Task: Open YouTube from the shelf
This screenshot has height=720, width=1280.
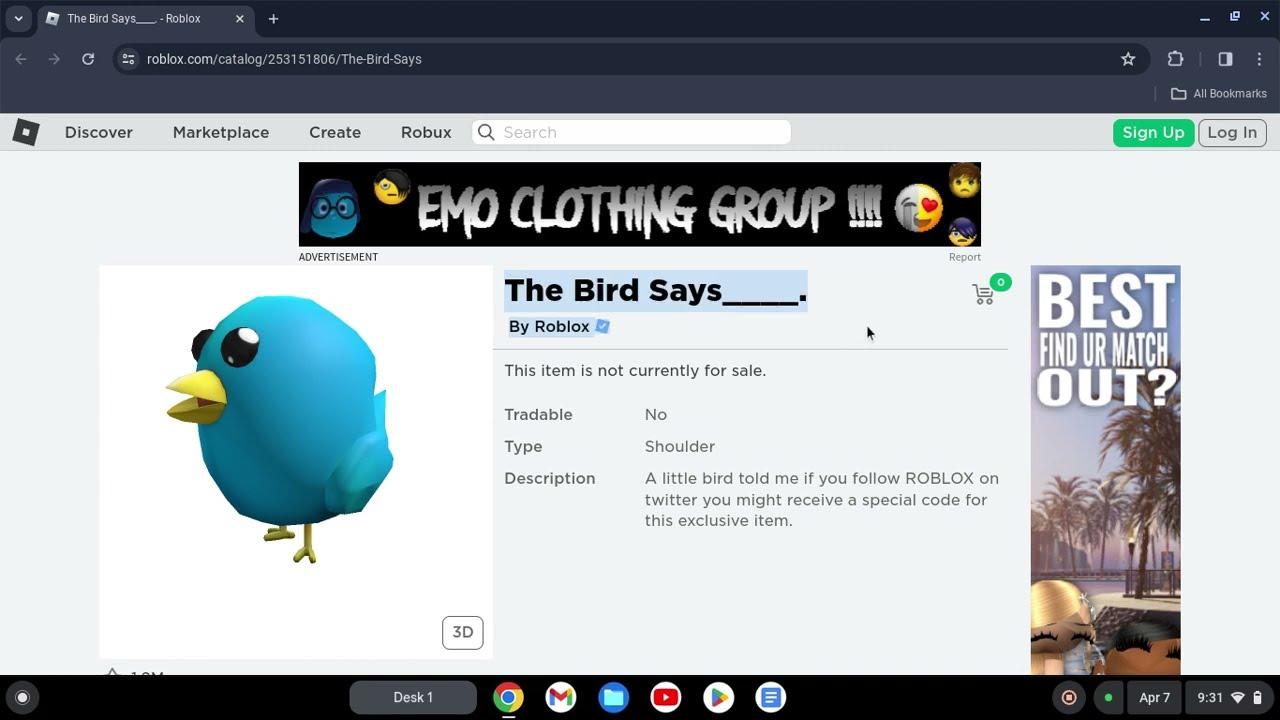Action: click(666, 697)
